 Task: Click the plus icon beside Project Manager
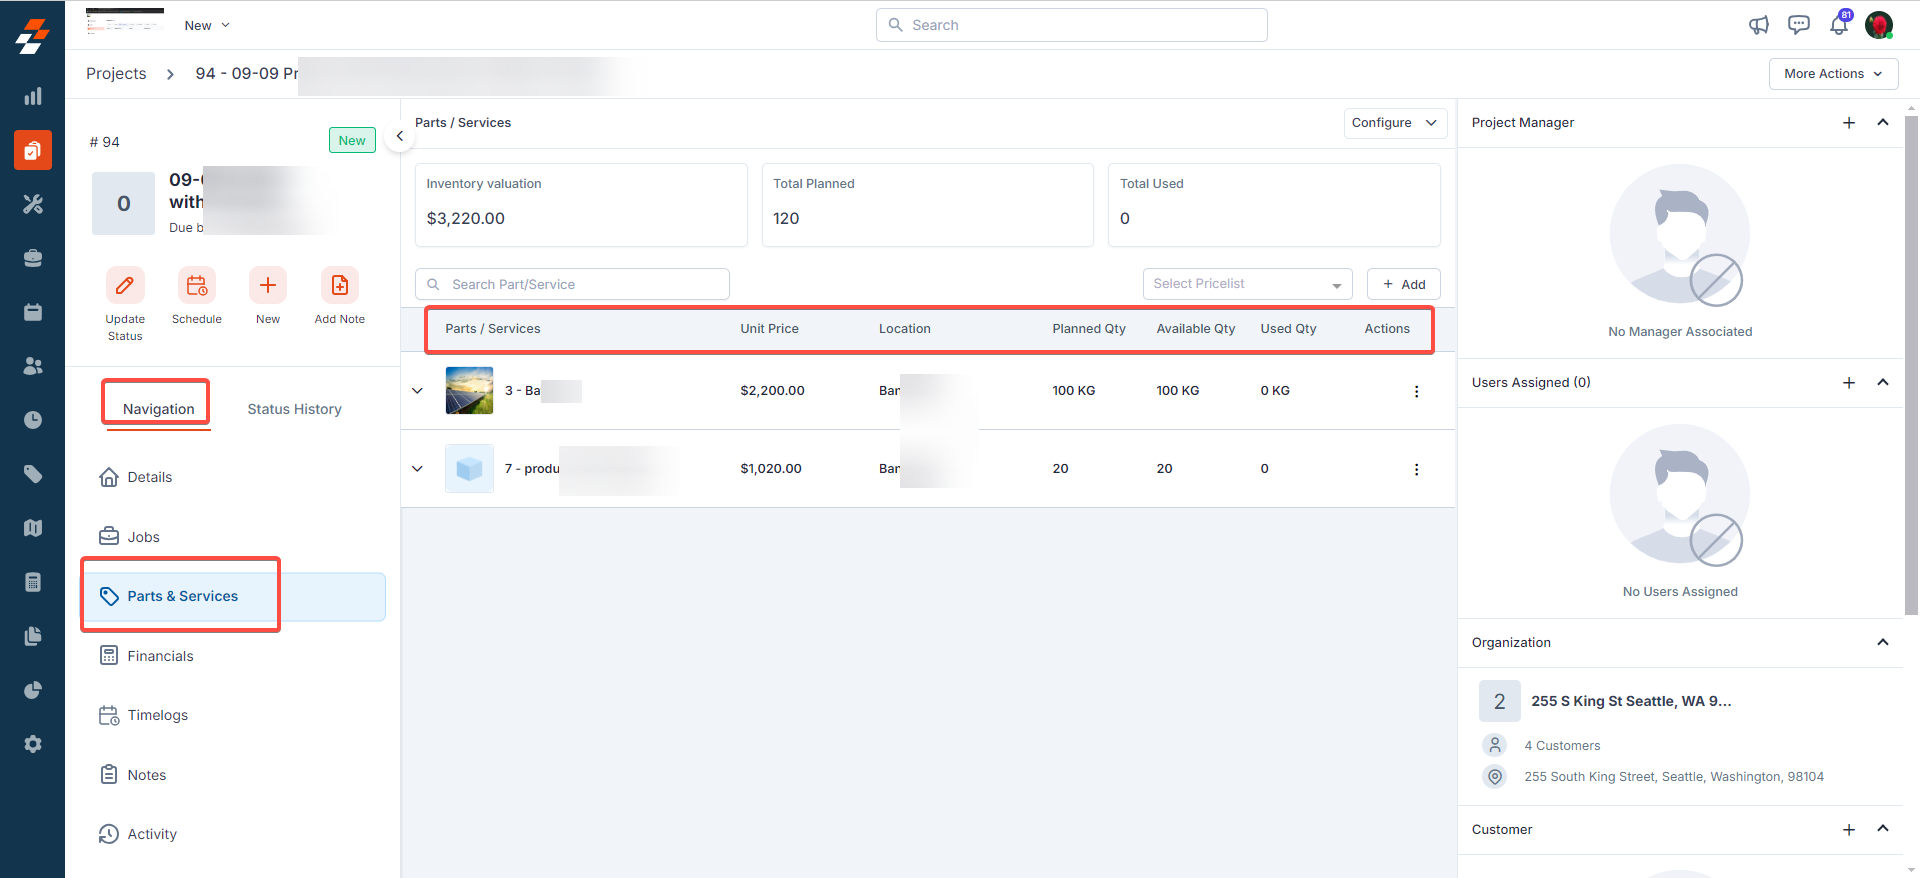tap(1849, 123)
